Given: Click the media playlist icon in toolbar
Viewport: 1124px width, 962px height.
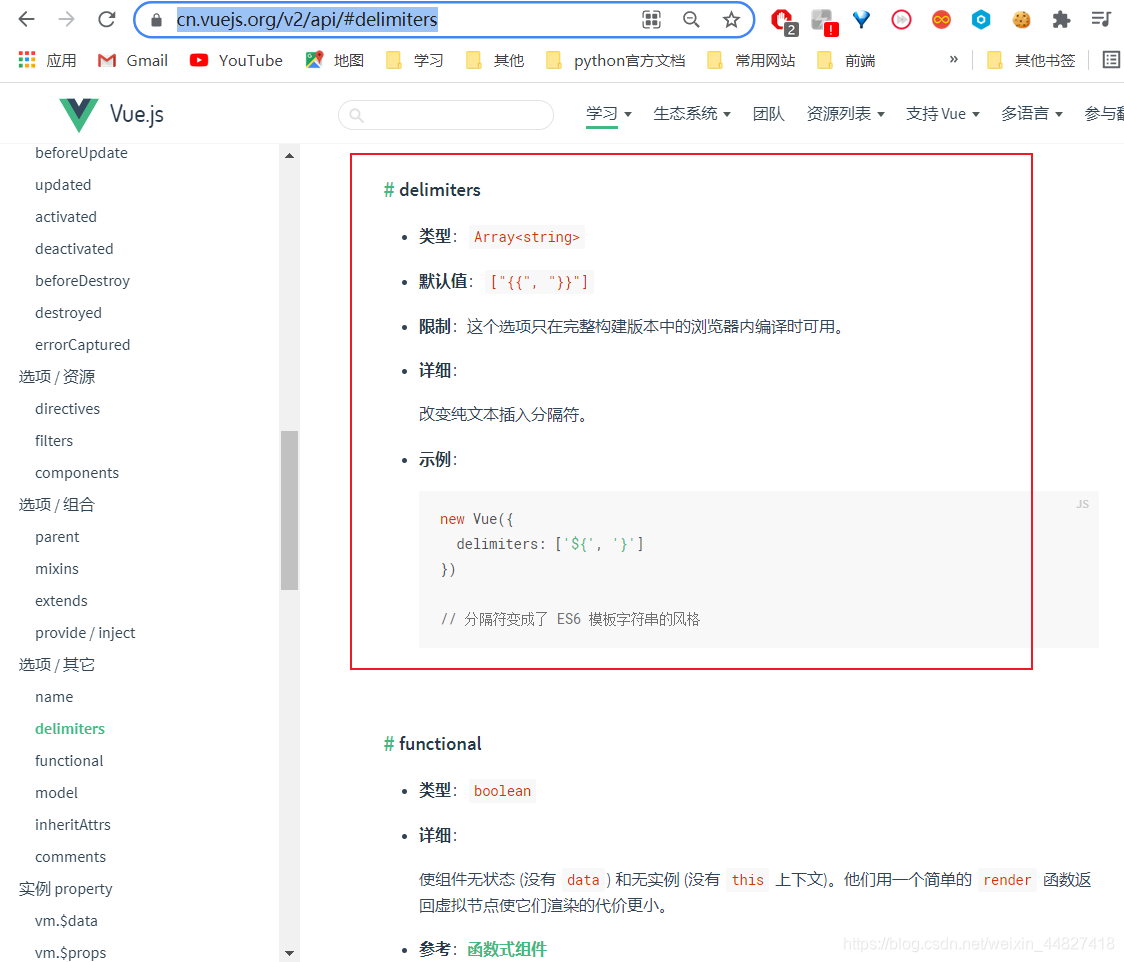Looking at the screenshot, I should [1101, 19].
